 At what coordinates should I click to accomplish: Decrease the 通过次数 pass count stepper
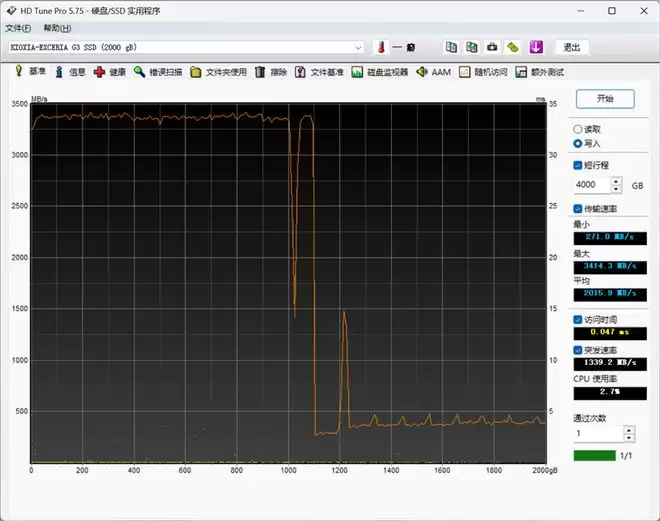(628, 438)
